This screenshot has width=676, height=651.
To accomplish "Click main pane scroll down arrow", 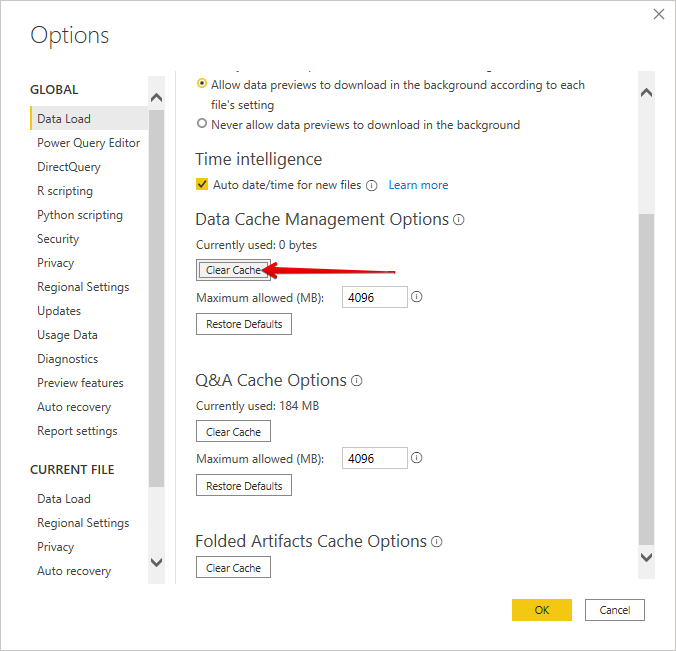I will click(x=646, y=557).
